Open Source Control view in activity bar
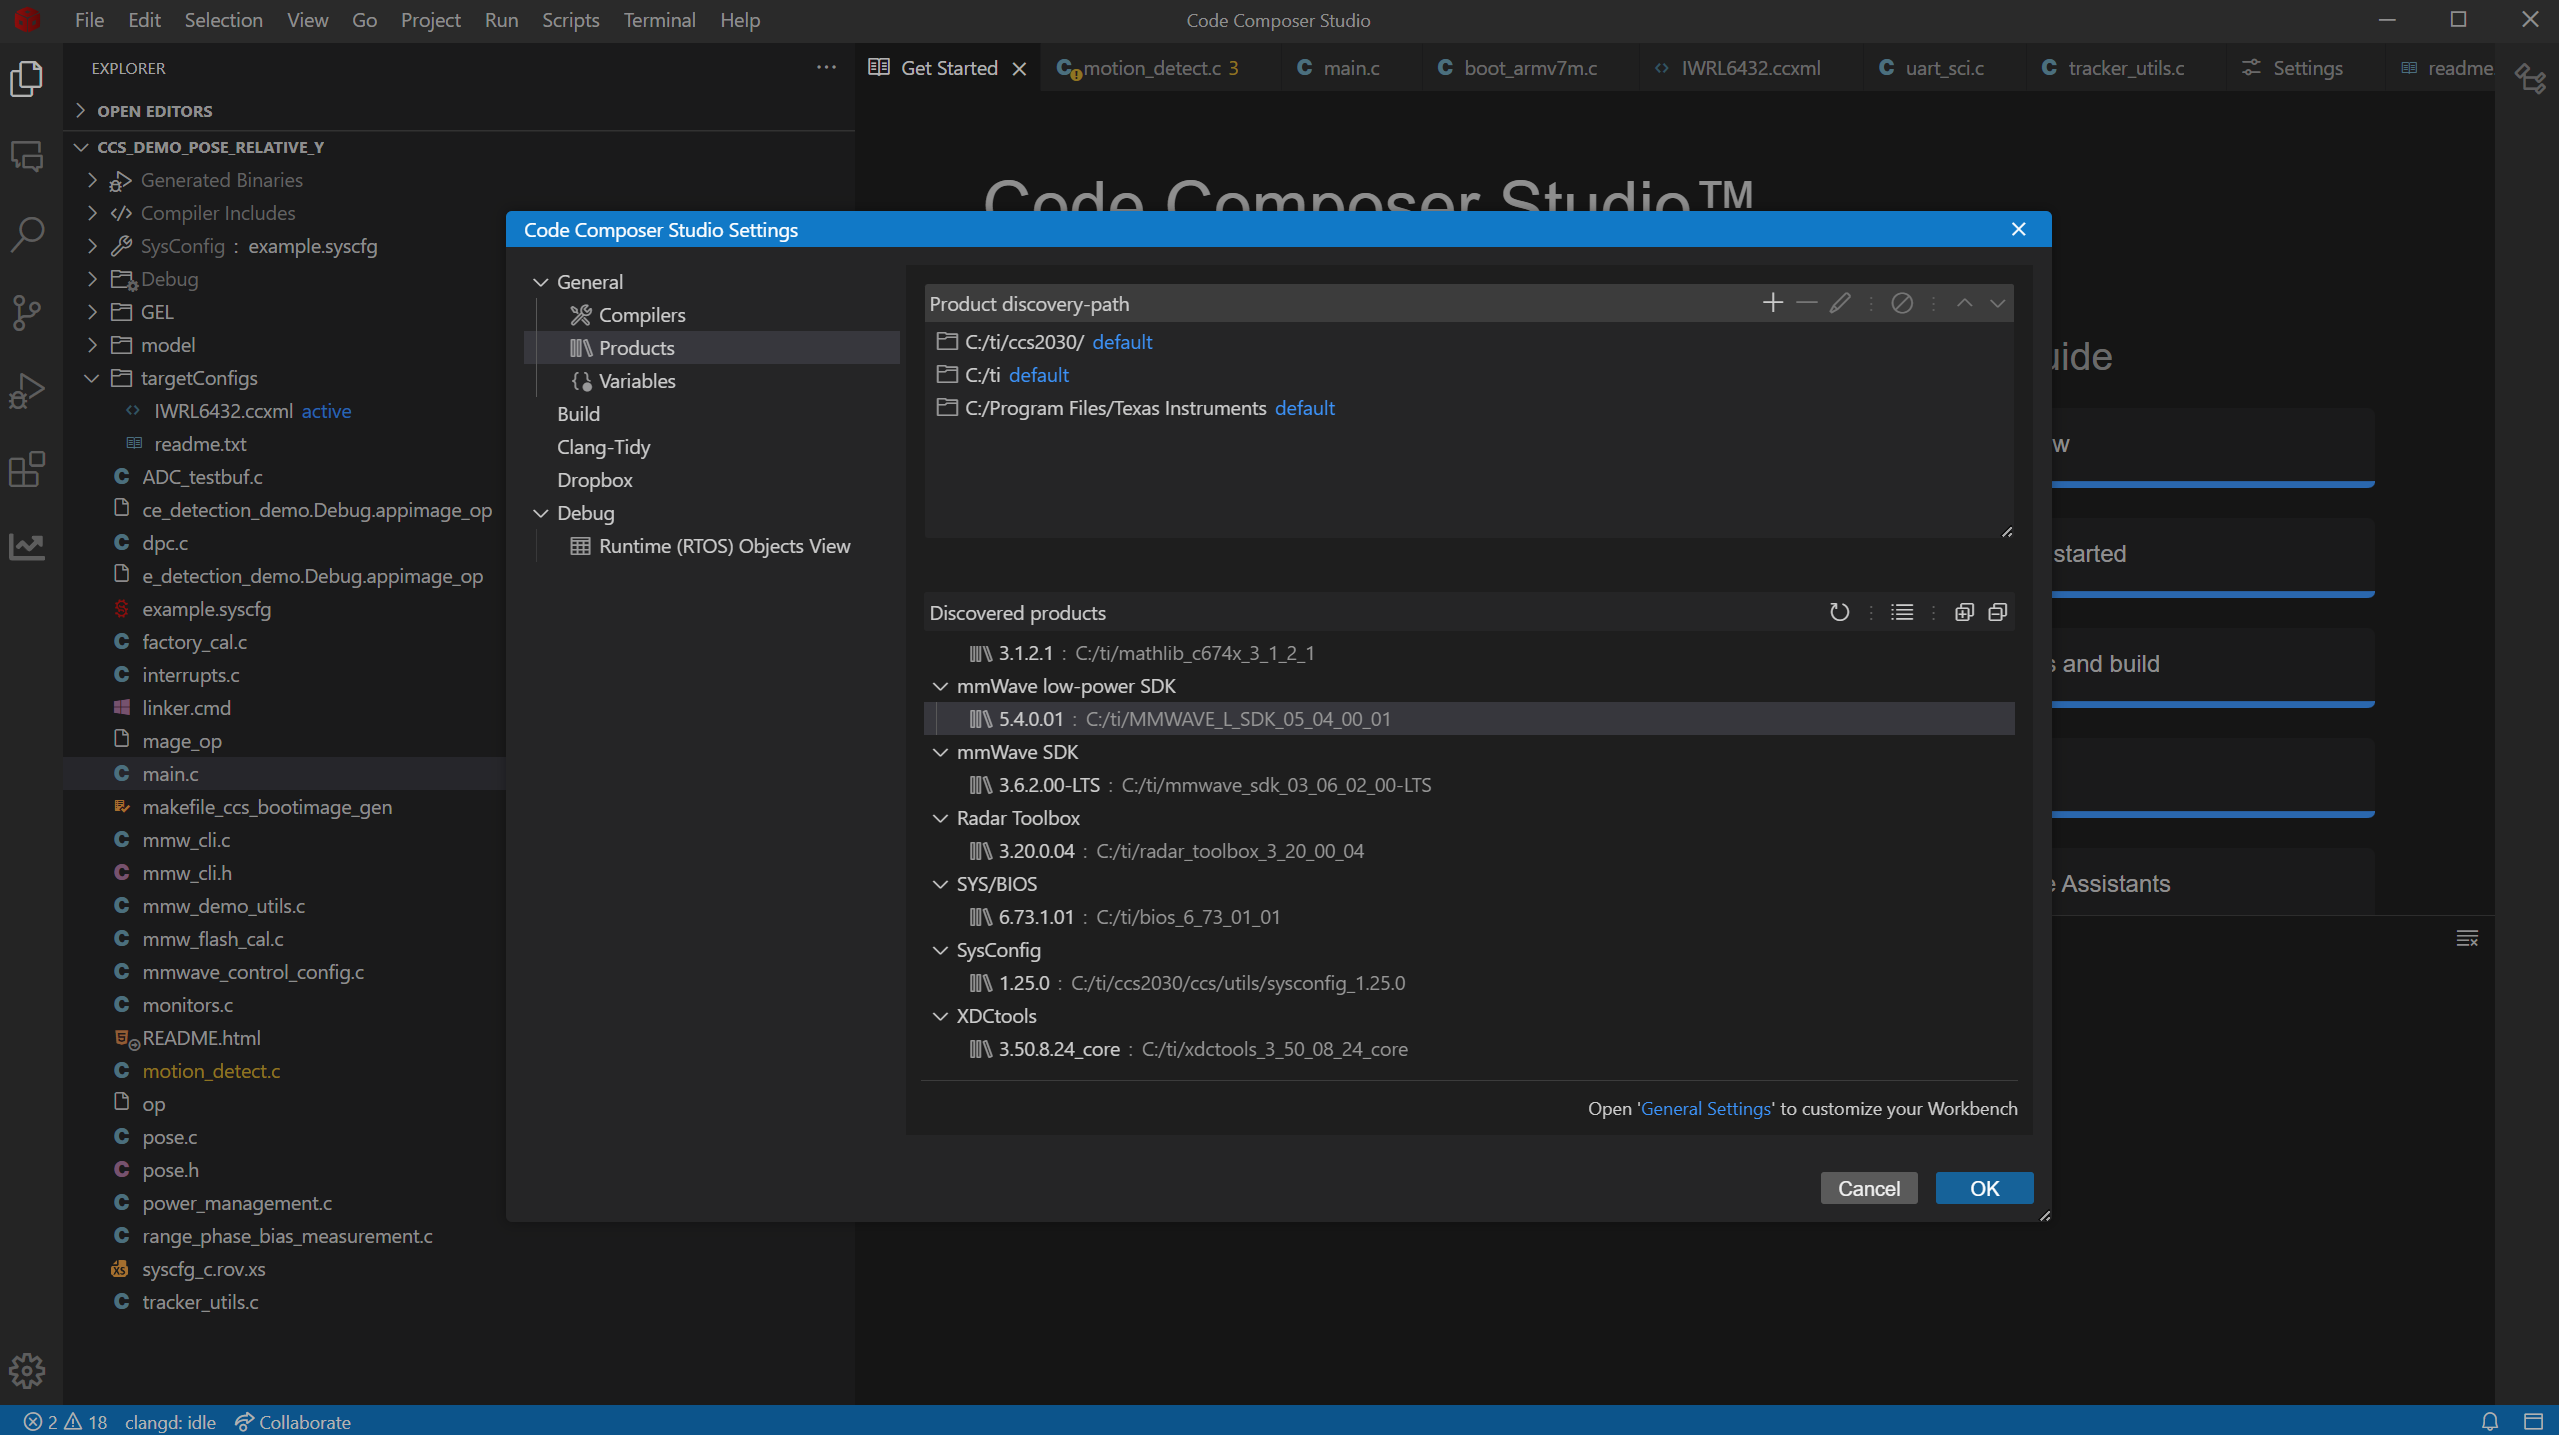Screen dimensions: 2559x1435 click(x=27, y=312)
